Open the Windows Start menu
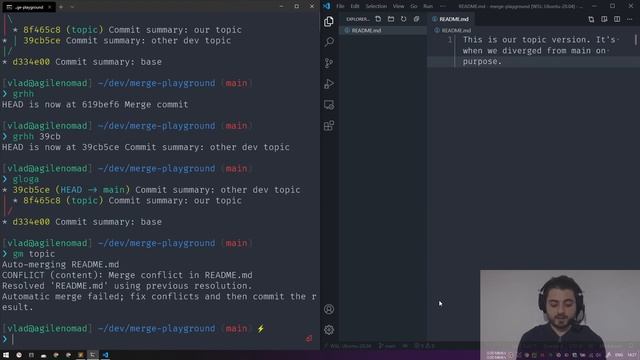 click(6, 355)
